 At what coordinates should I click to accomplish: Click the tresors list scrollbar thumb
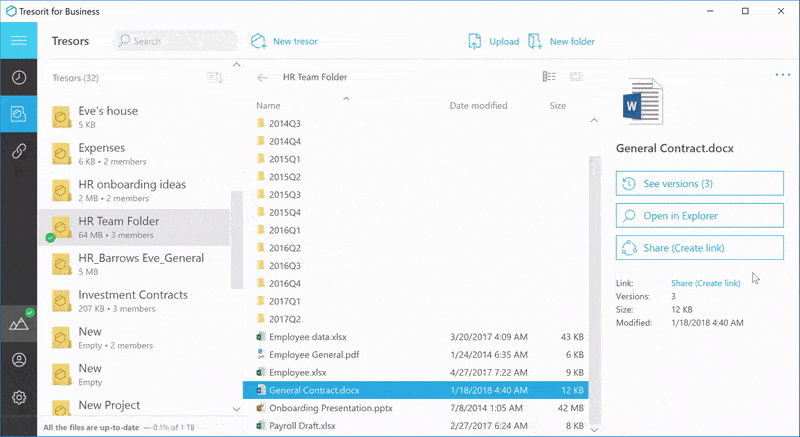point(236,240)
